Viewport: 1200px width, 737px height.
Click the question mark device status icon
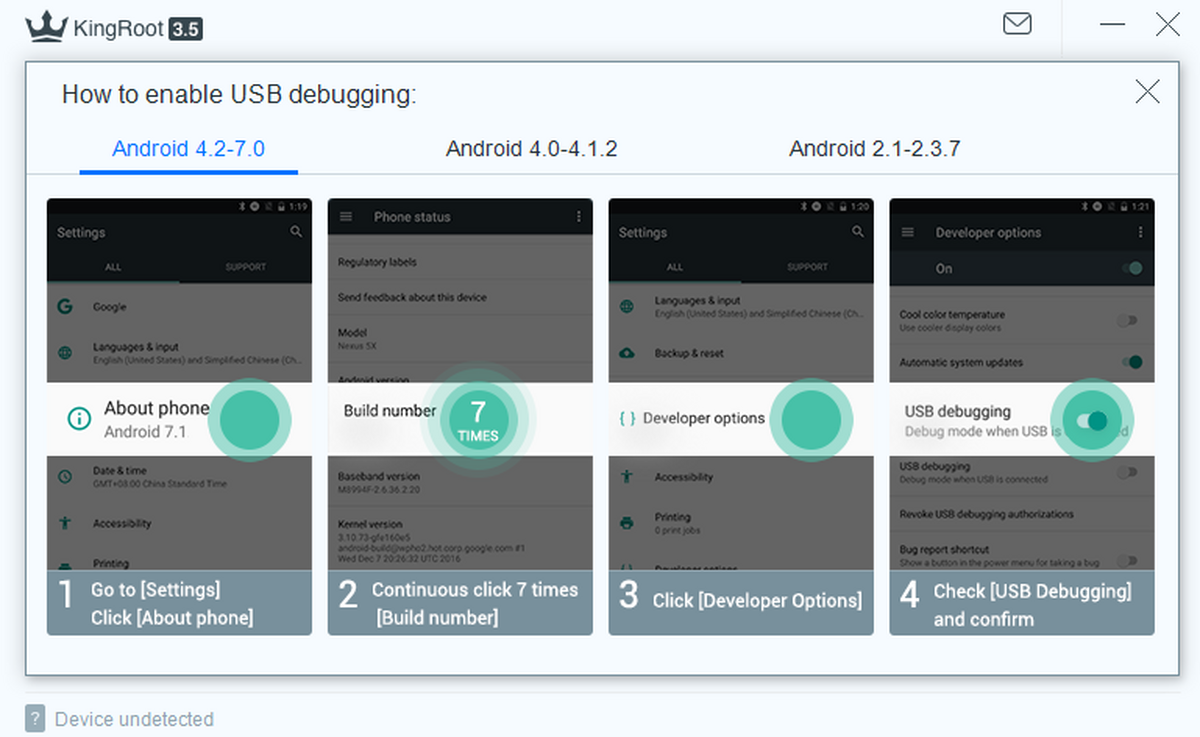coord(35,718)
